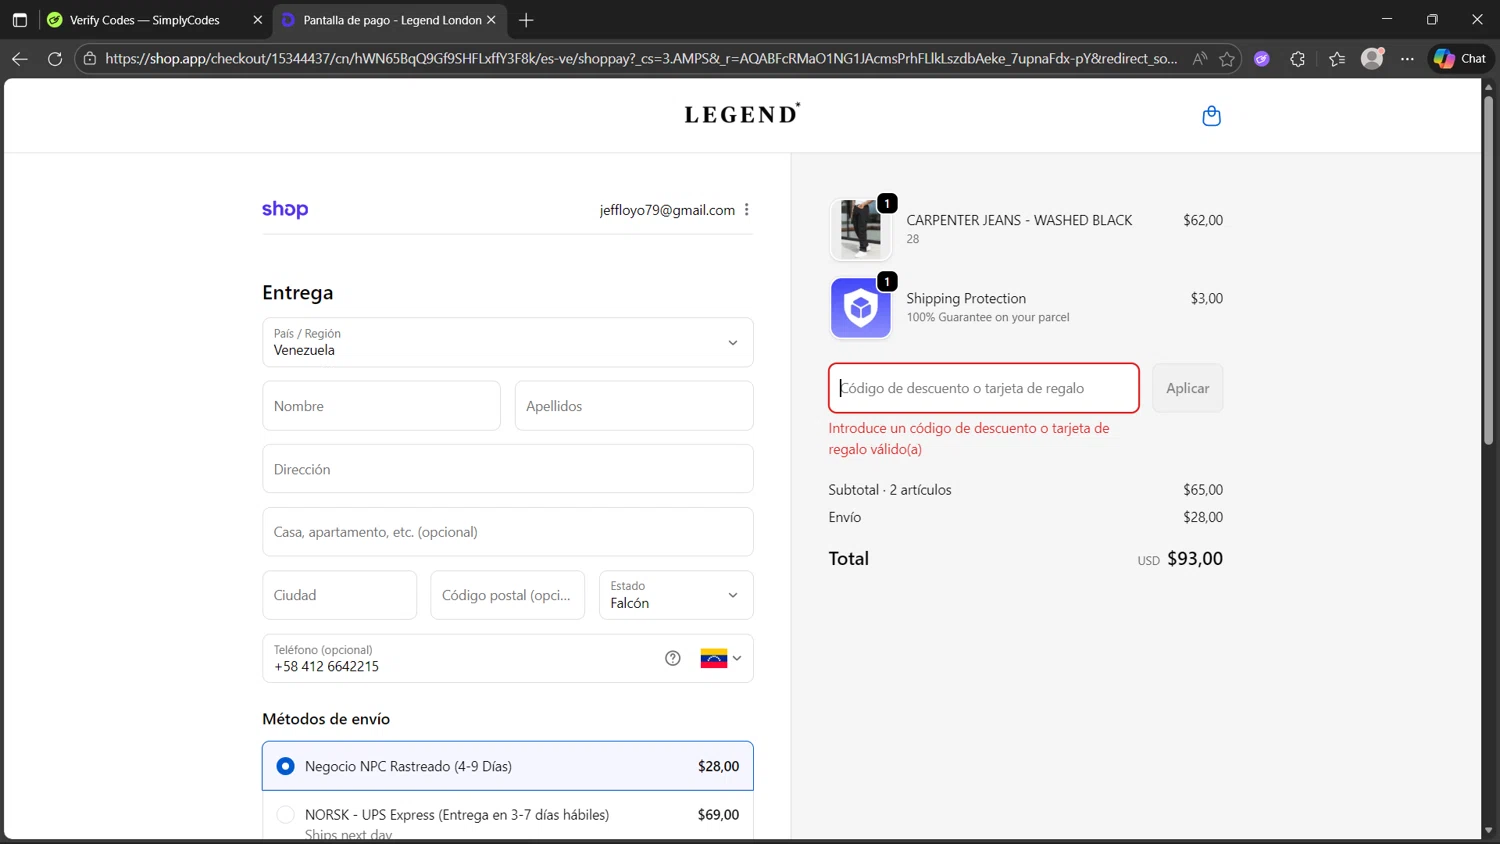
Task: Click the Ciudad input field
Action: pyautogui.click(x=339, y=595)
